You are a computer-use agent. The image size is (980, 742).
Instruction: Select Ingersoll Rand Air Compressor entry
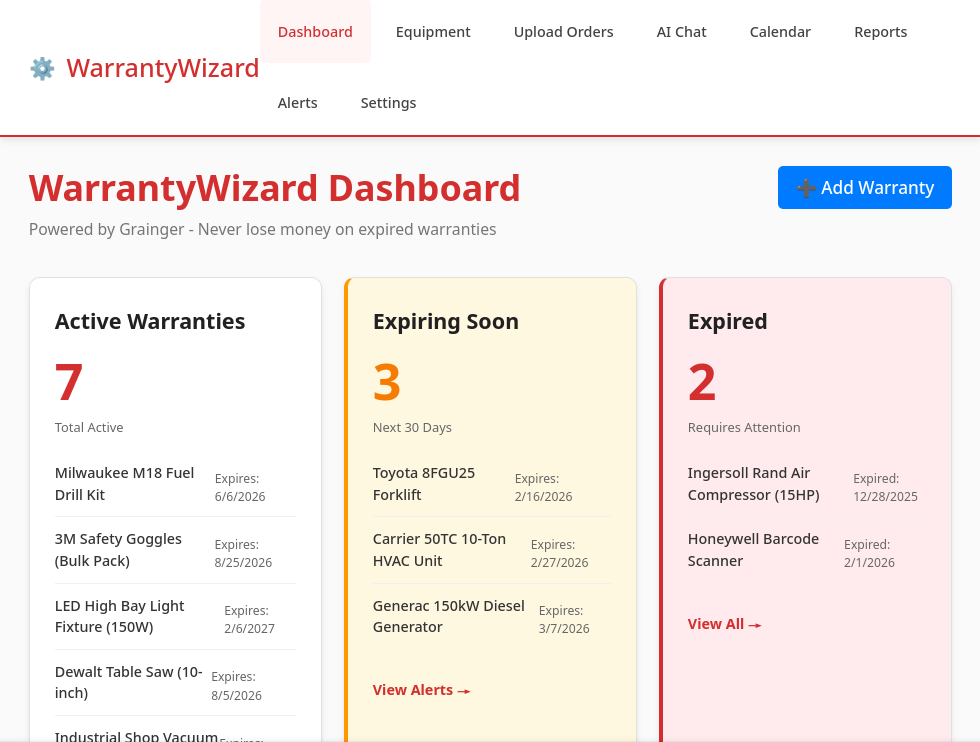click(x=806, y=484)
